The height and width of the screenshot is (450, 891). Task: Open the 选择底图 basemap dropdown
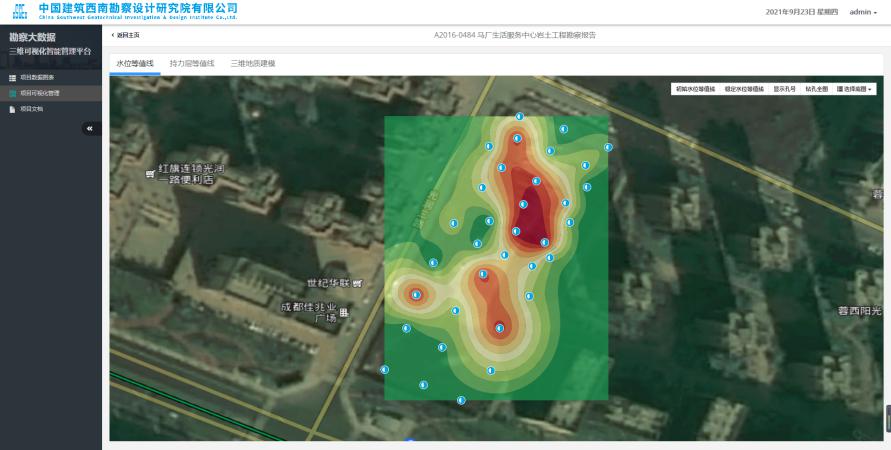pos(856,89)
